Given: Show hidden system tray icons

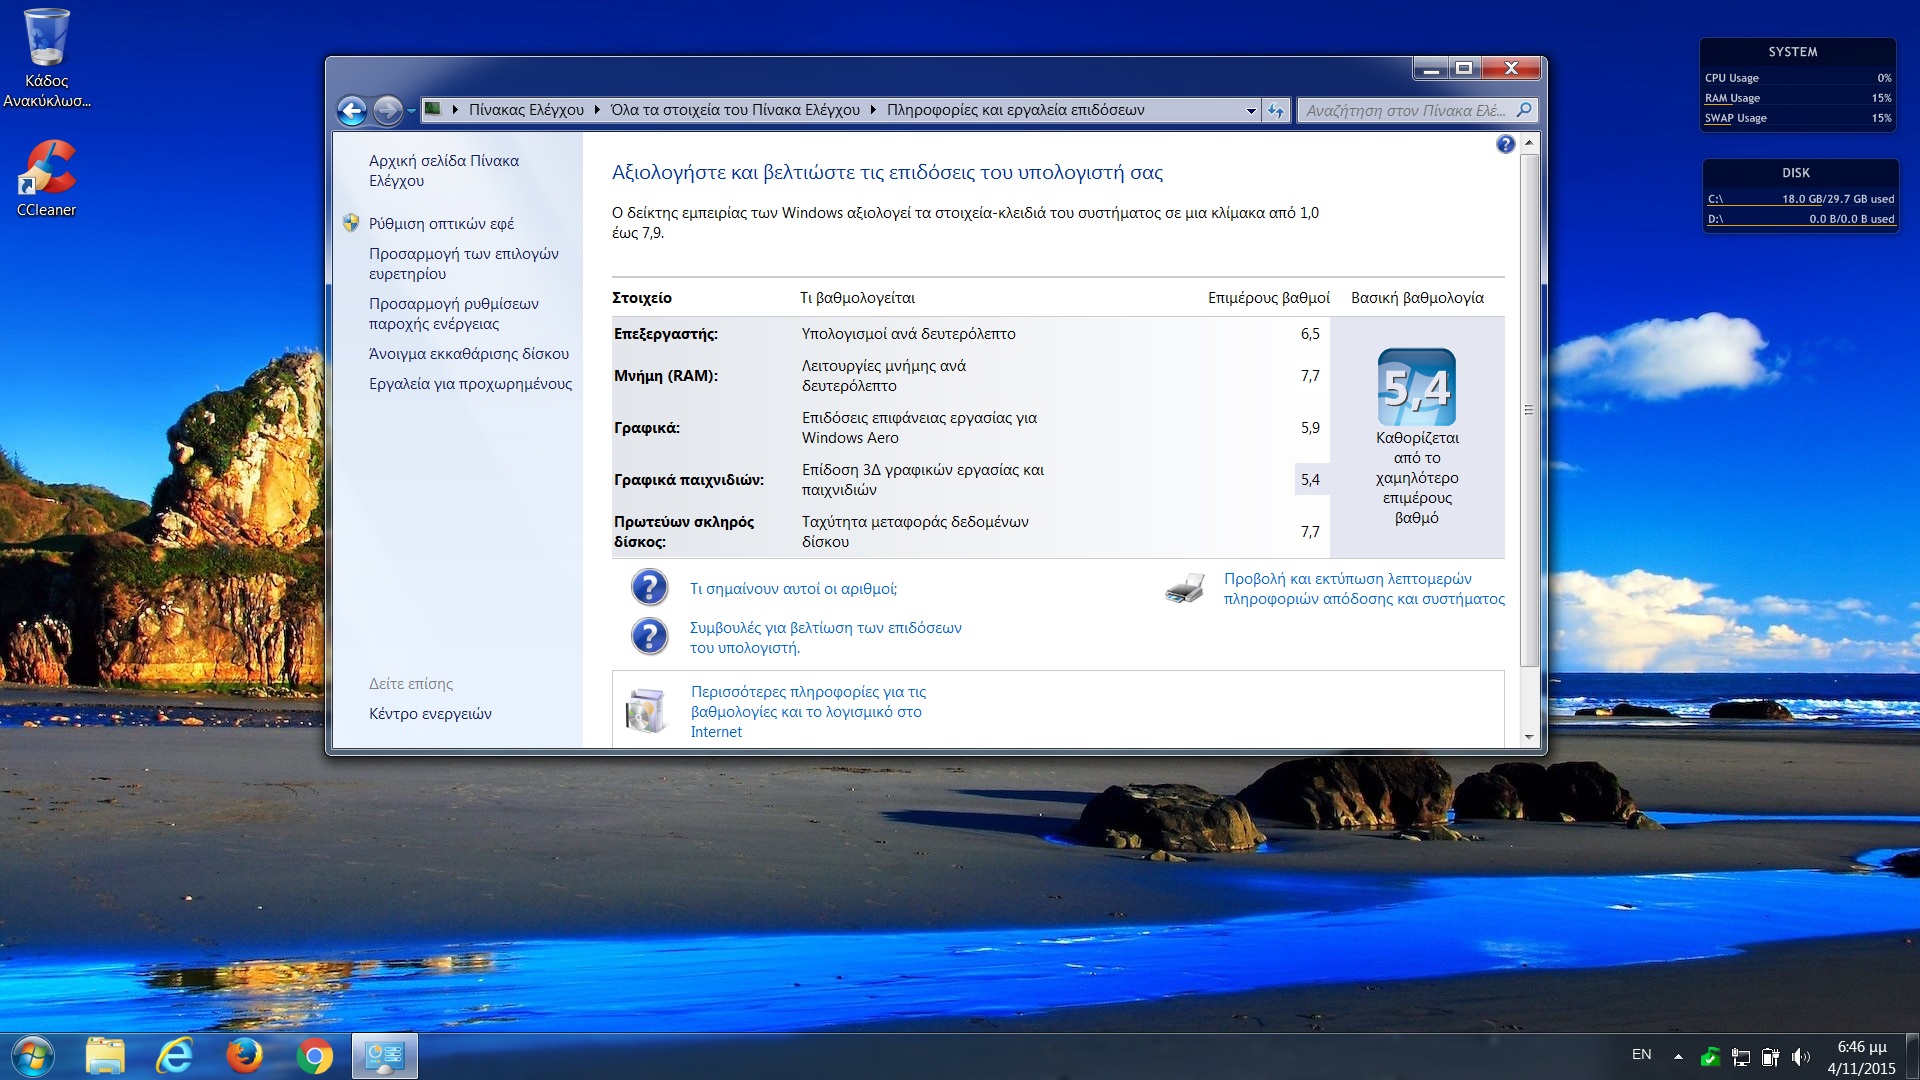Looking at the screenshot, I should [1678, 1056].
